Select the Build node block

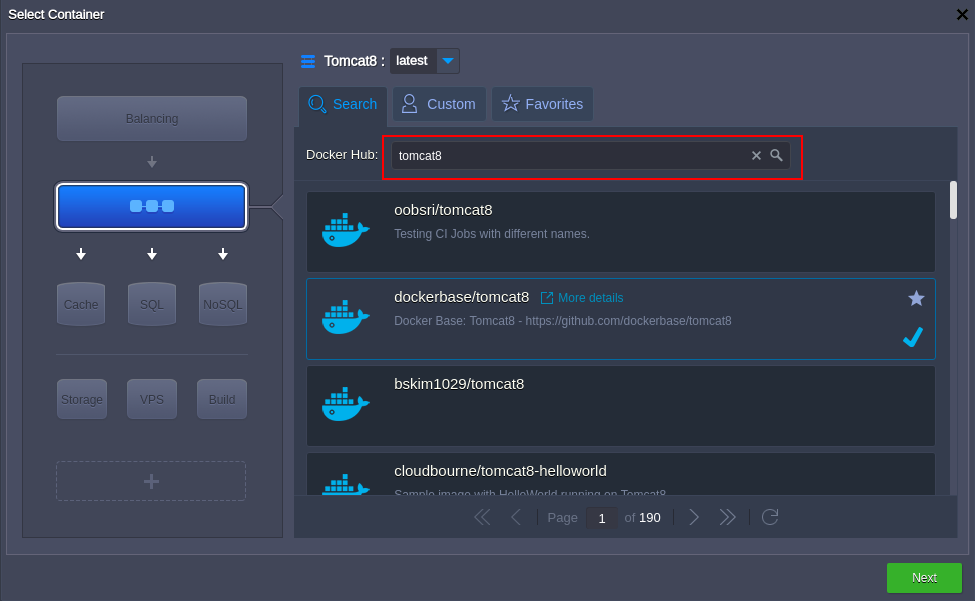pyautogui.click(x=222, y=399)
